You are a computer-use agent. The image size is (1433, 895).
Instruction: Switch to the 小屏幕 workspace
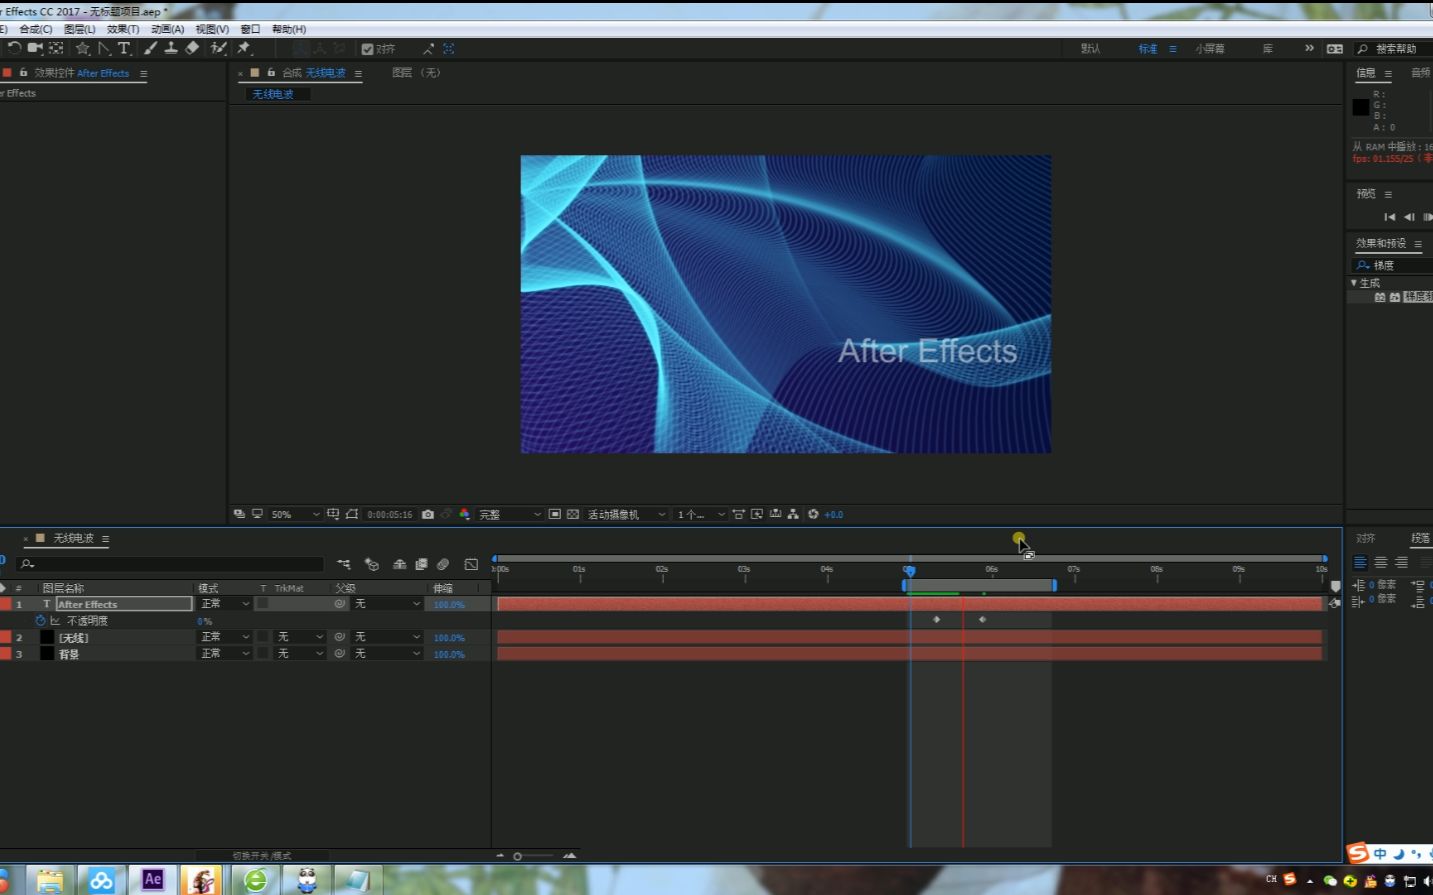click(x=1210, y=49)
